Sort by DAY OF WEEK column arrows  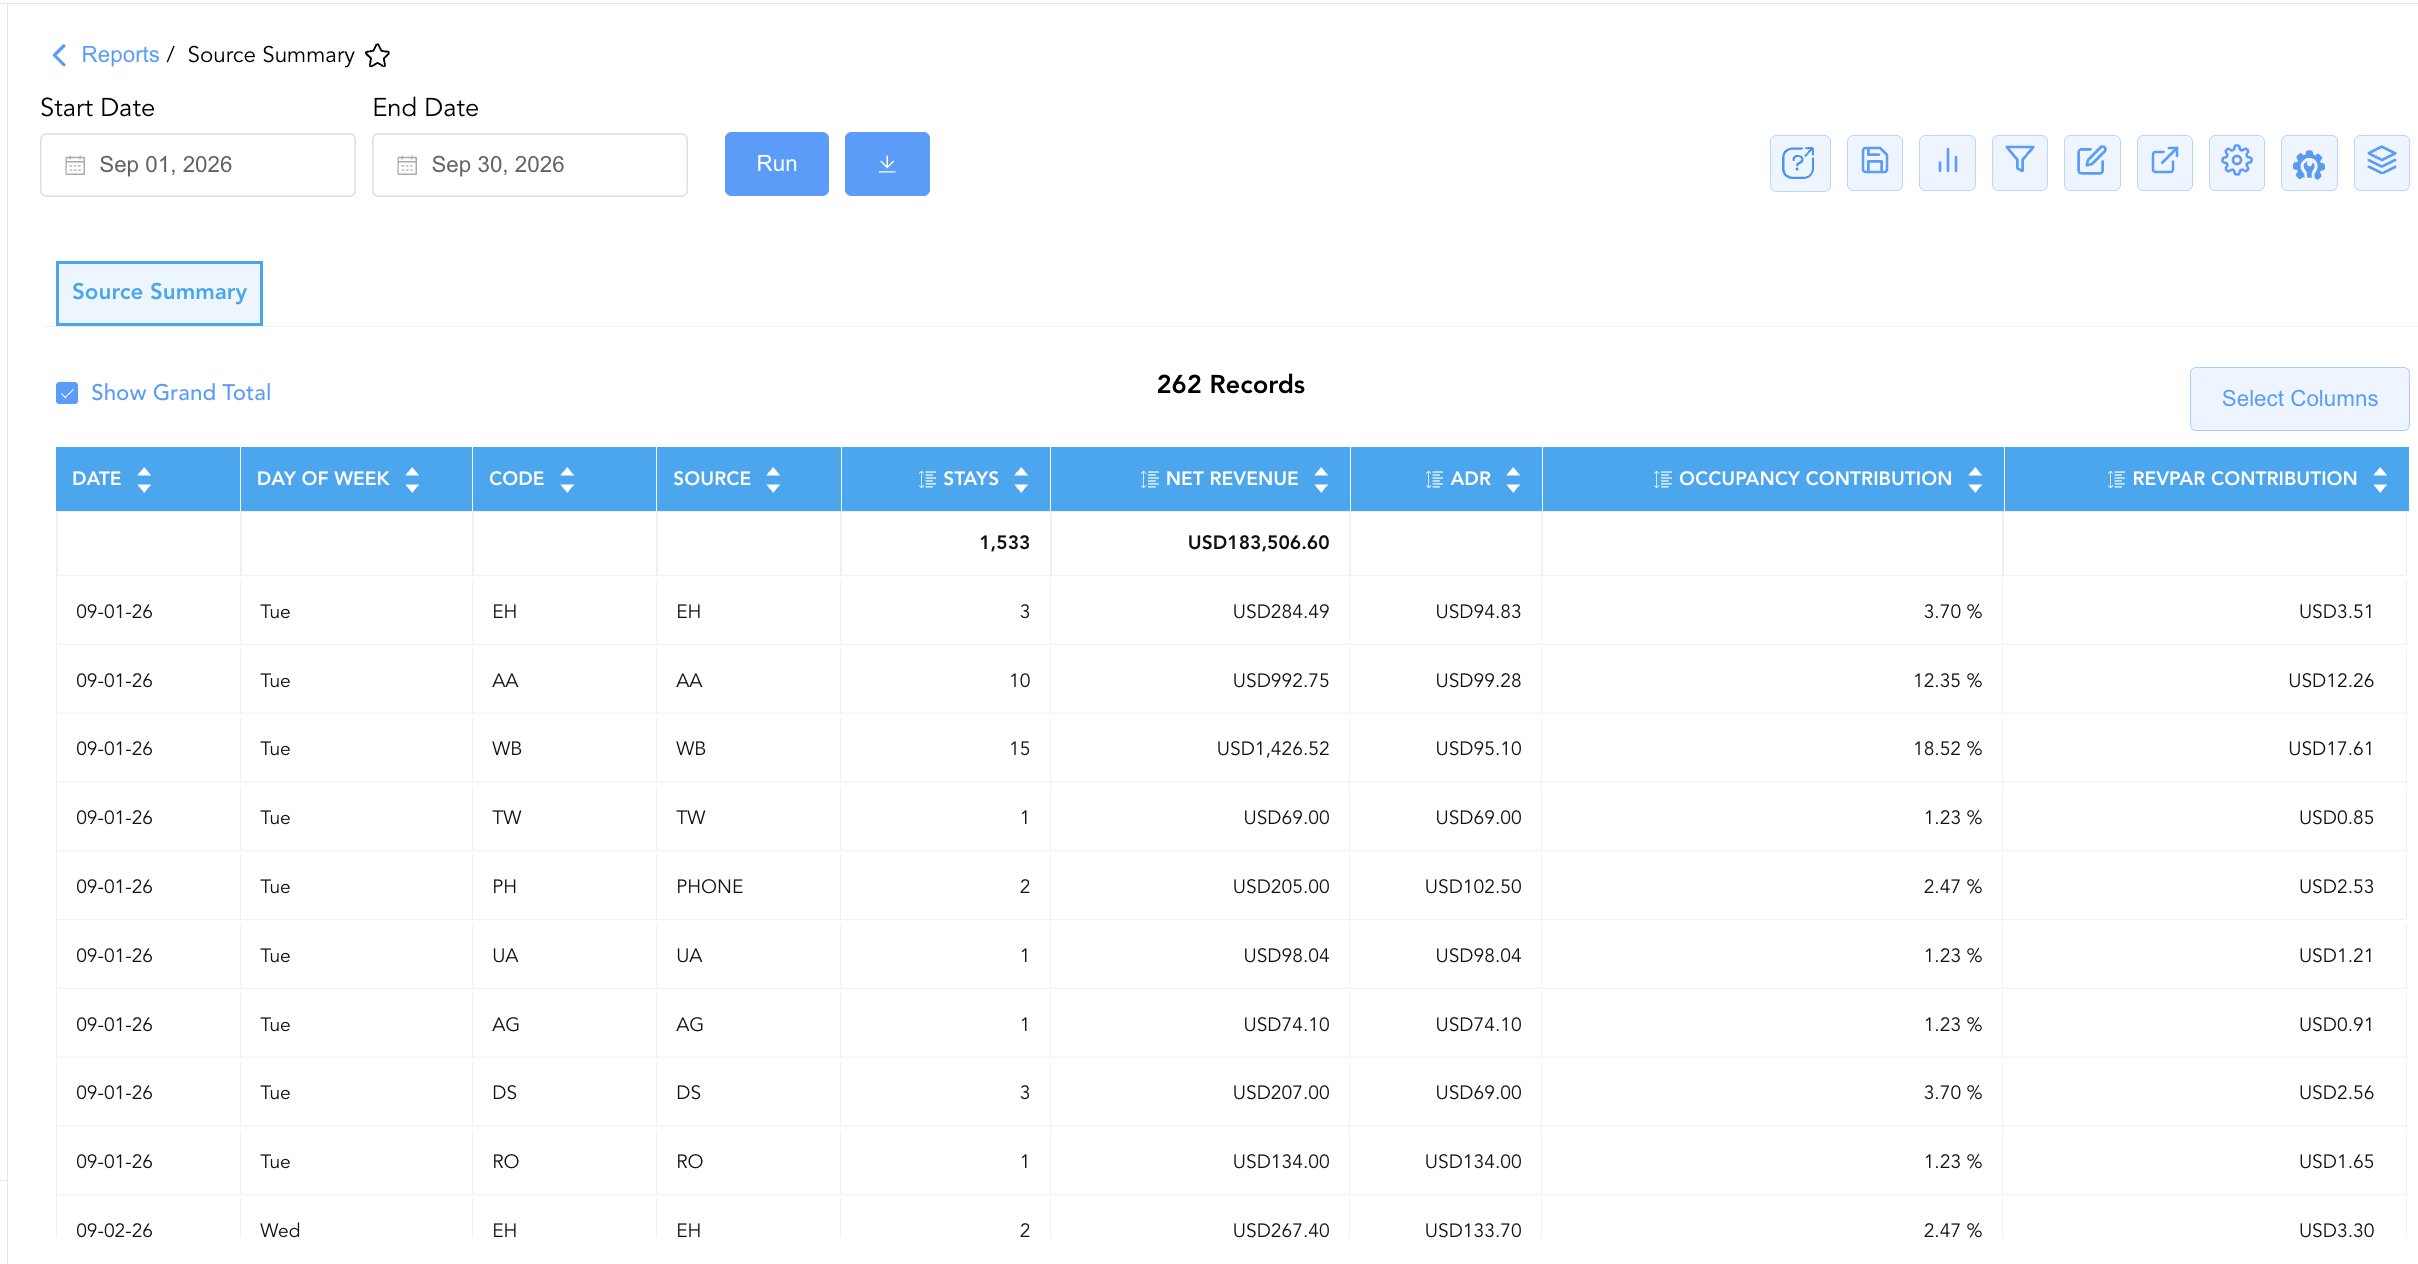pyautogui.click(x=412, y=479)
